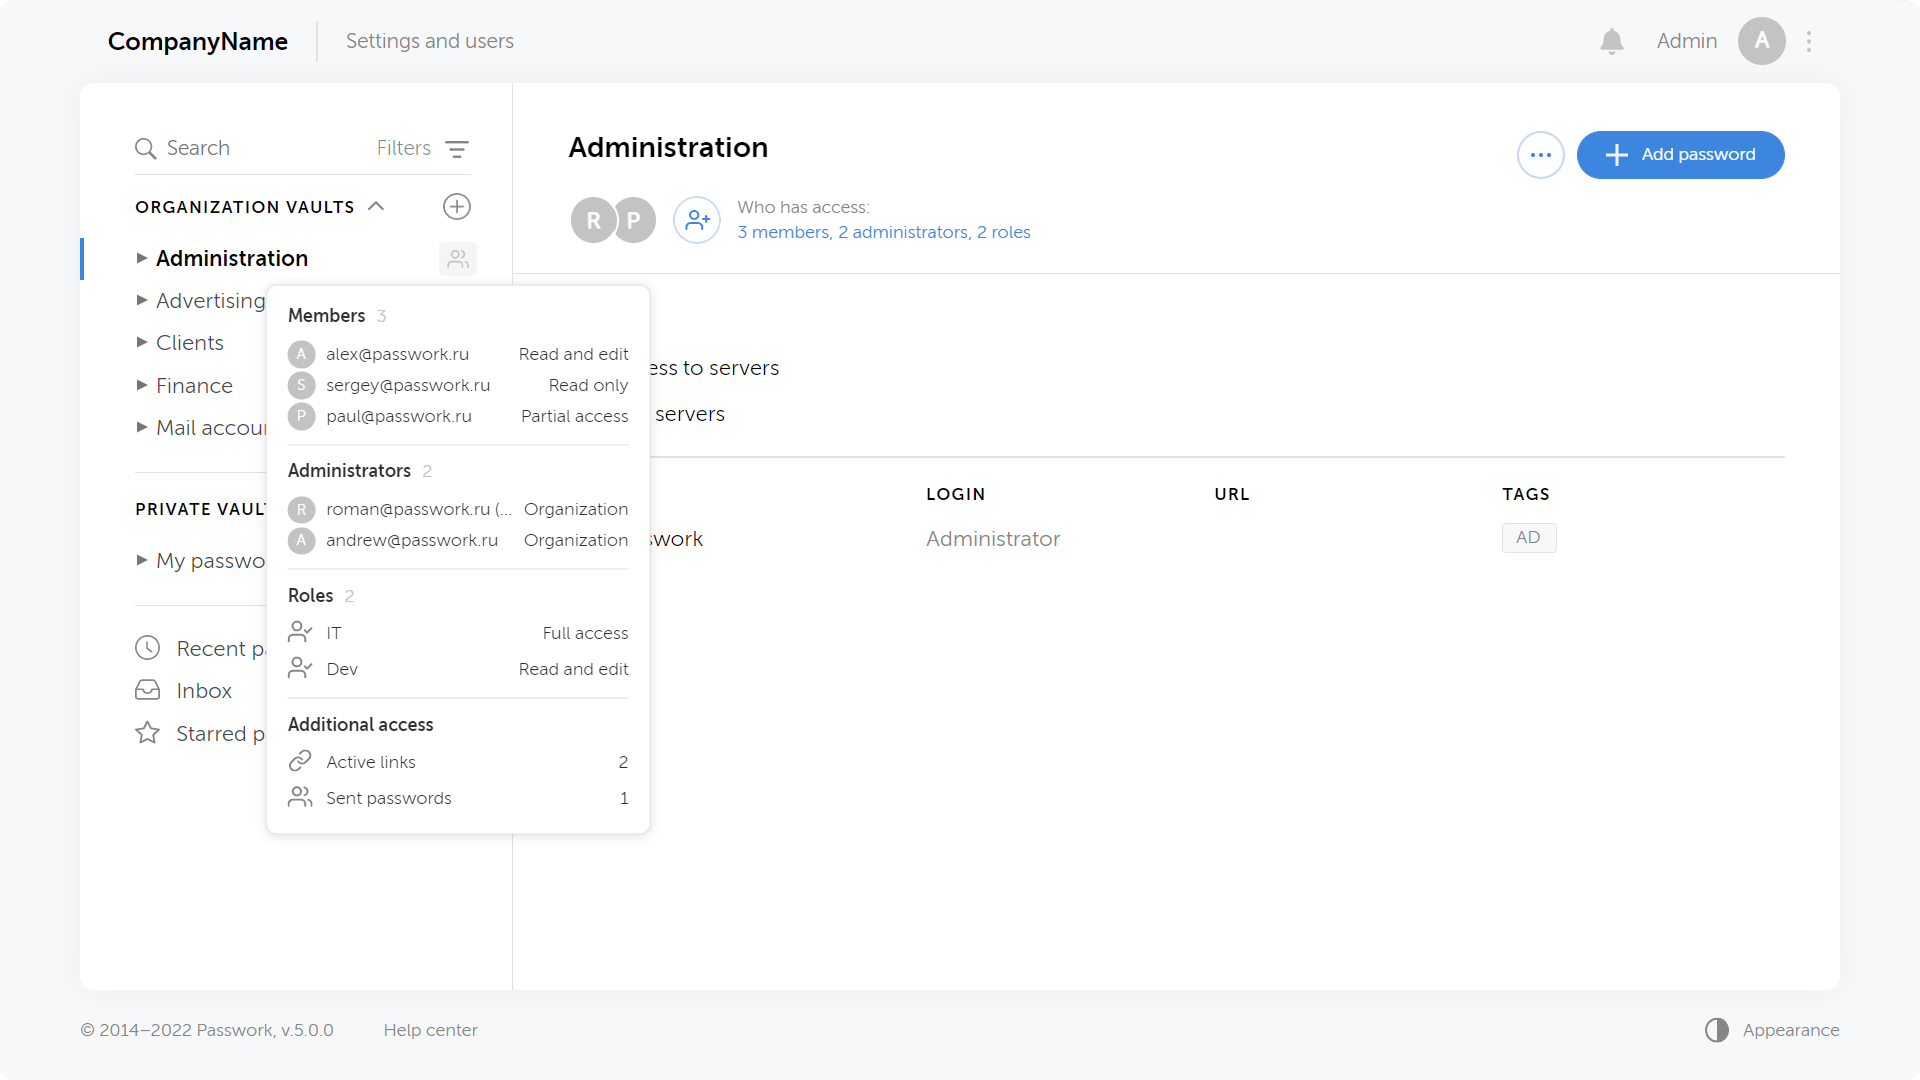Open Sent passwords in popup
This screenshot has height=1080, width=1920.
388,798
